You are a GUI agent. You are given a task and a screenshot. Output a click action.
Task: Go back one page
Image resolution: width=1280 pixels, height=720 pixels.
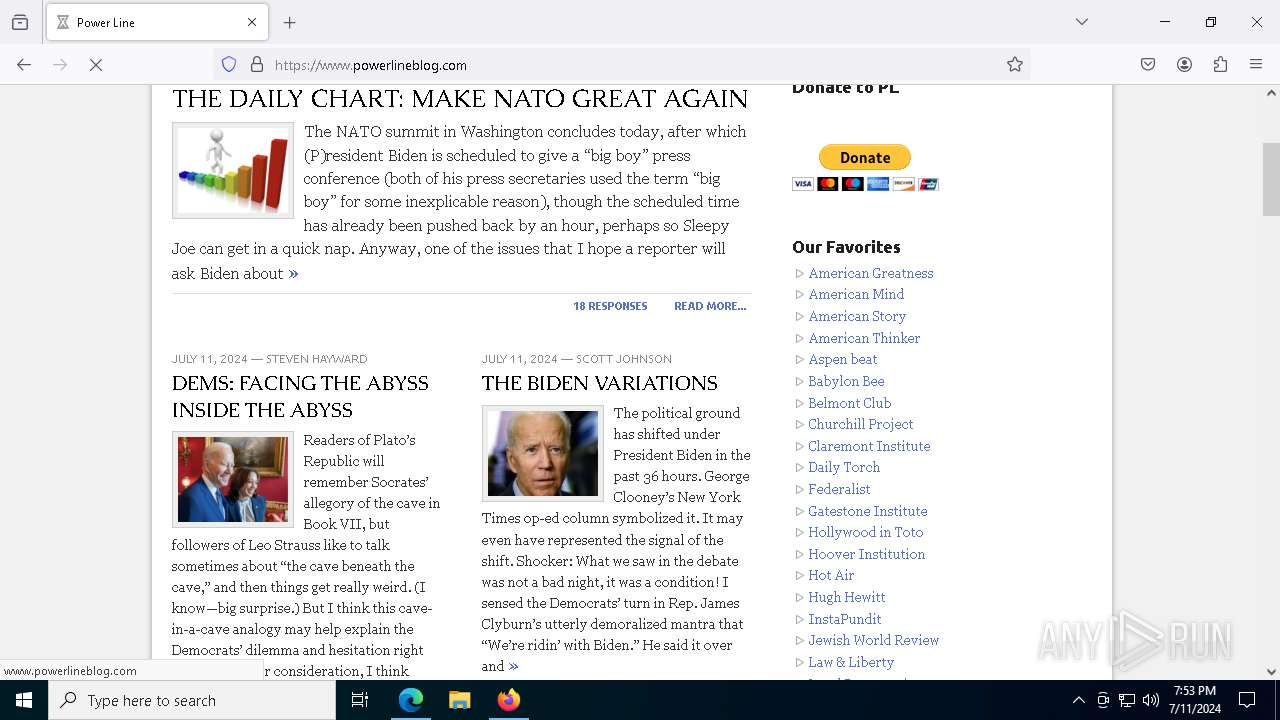click(24, 64)
